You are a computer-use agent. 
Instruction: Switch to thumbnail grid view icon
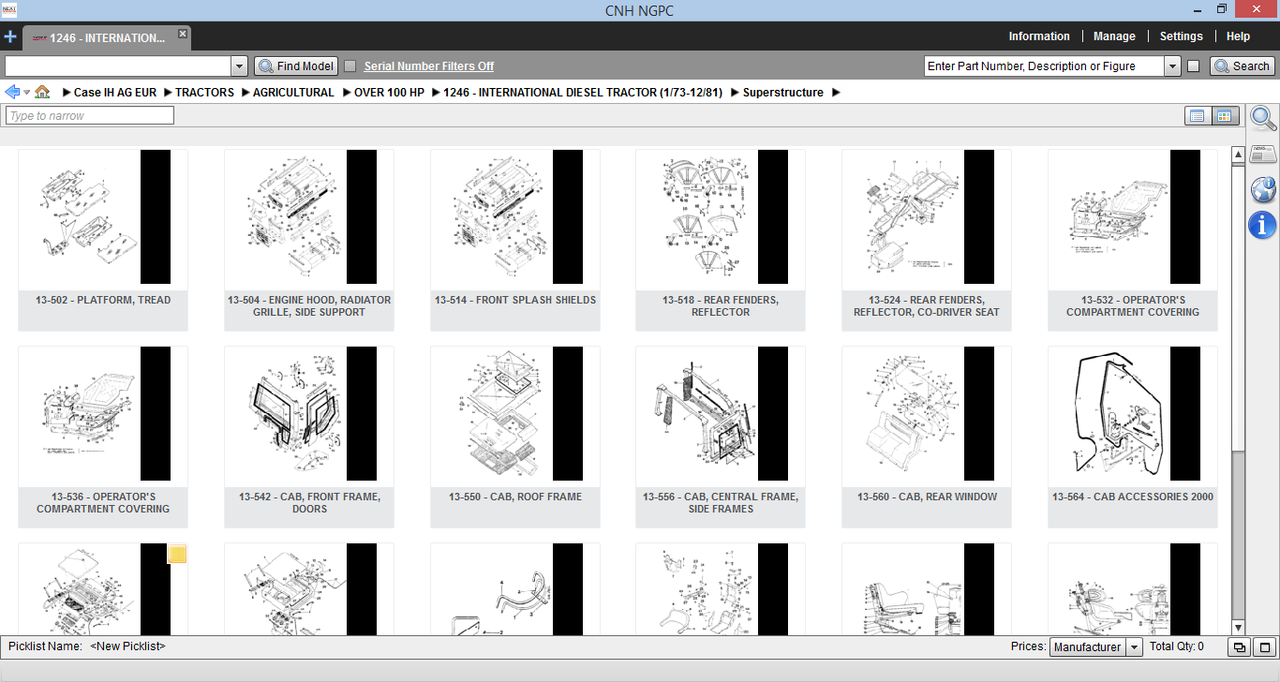[x=1225, y=116]
